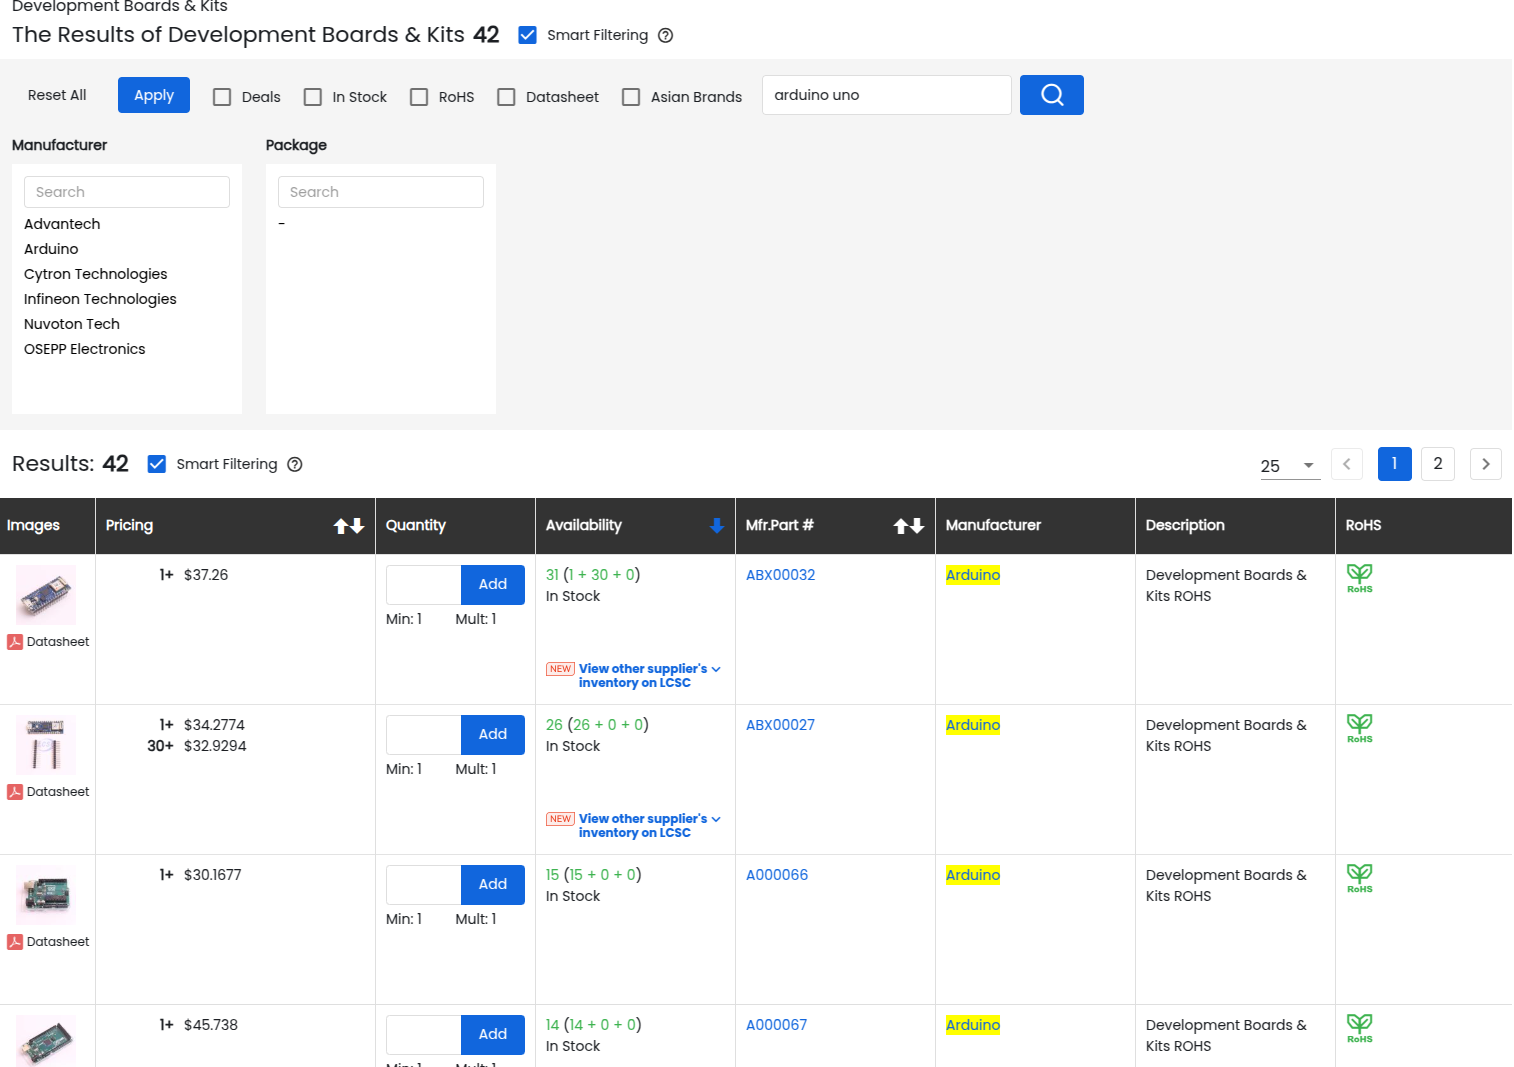Click quantity input for ABX00027

coord(424,735)
